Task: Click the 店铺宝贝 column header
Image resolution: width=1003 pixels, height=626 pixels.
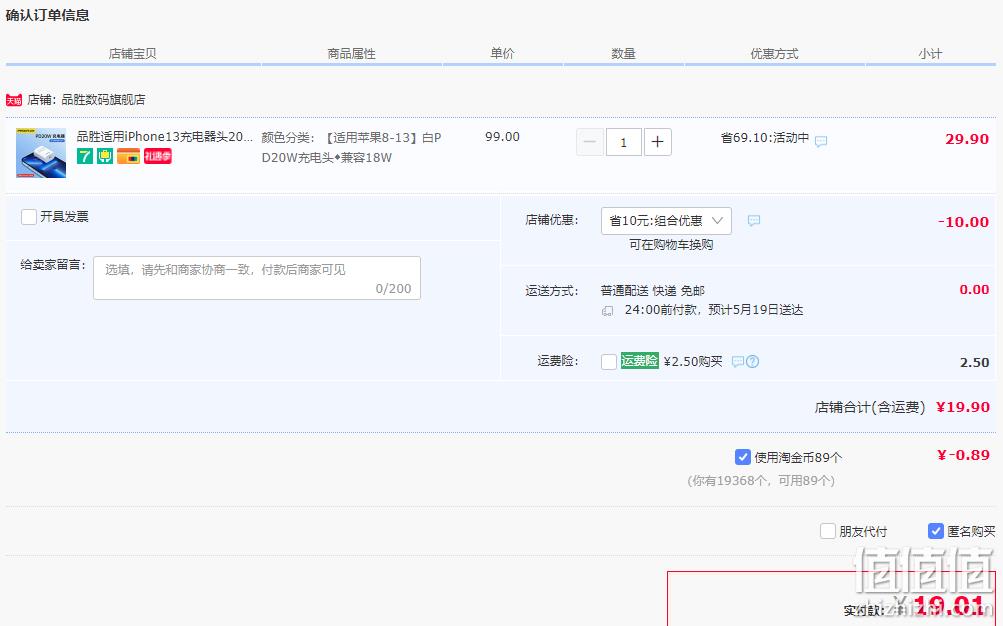Action: coord(132,54)
